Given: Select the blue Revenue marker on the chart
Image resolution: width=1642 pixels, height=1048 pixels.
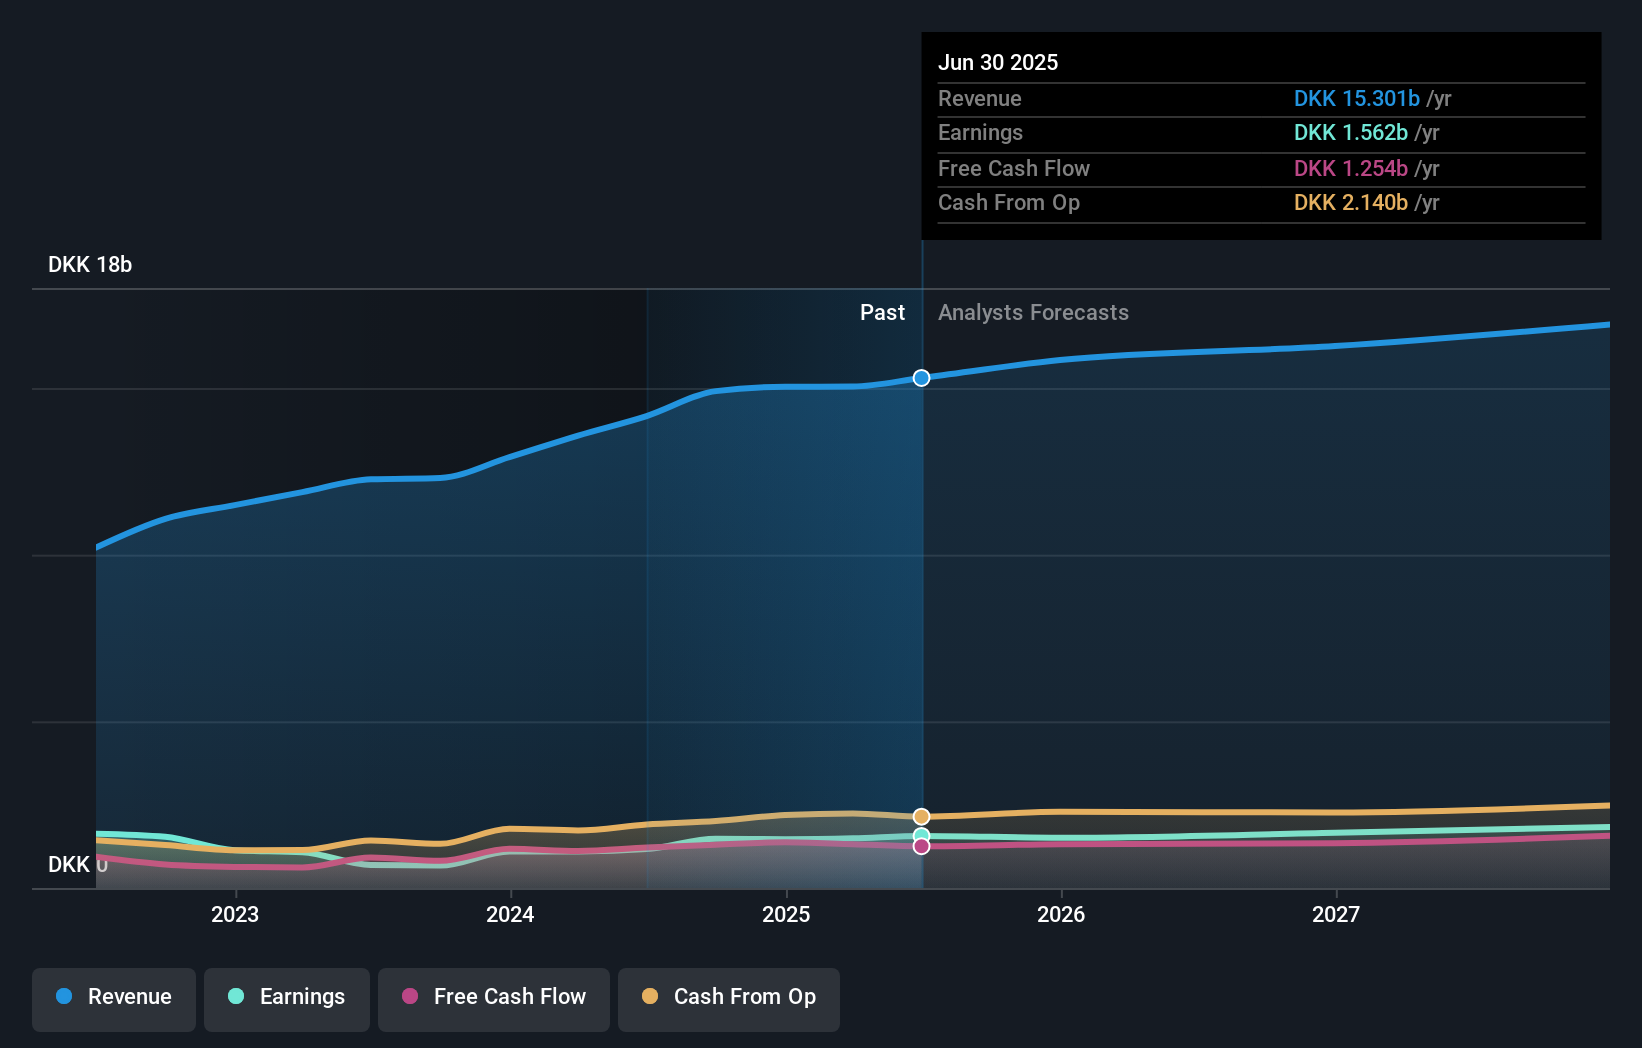Looking at the screenshot, I should [921, 378].
